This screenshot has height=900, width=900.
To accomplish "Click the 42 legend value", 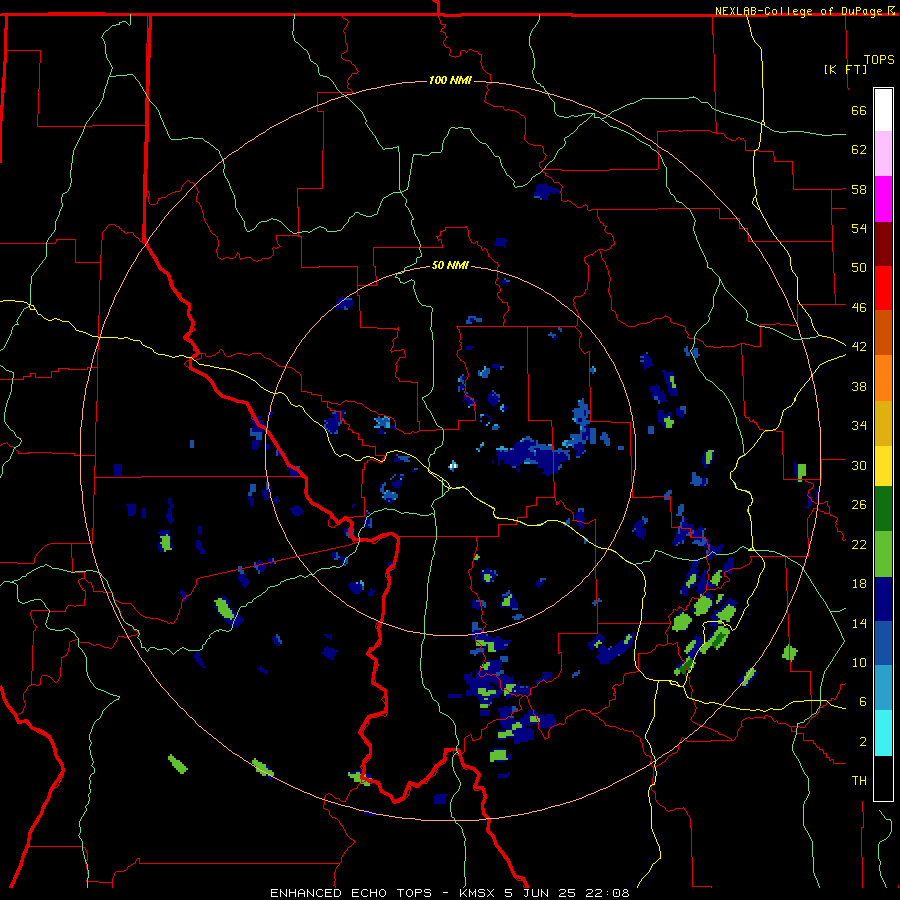I will pos(859,347).
